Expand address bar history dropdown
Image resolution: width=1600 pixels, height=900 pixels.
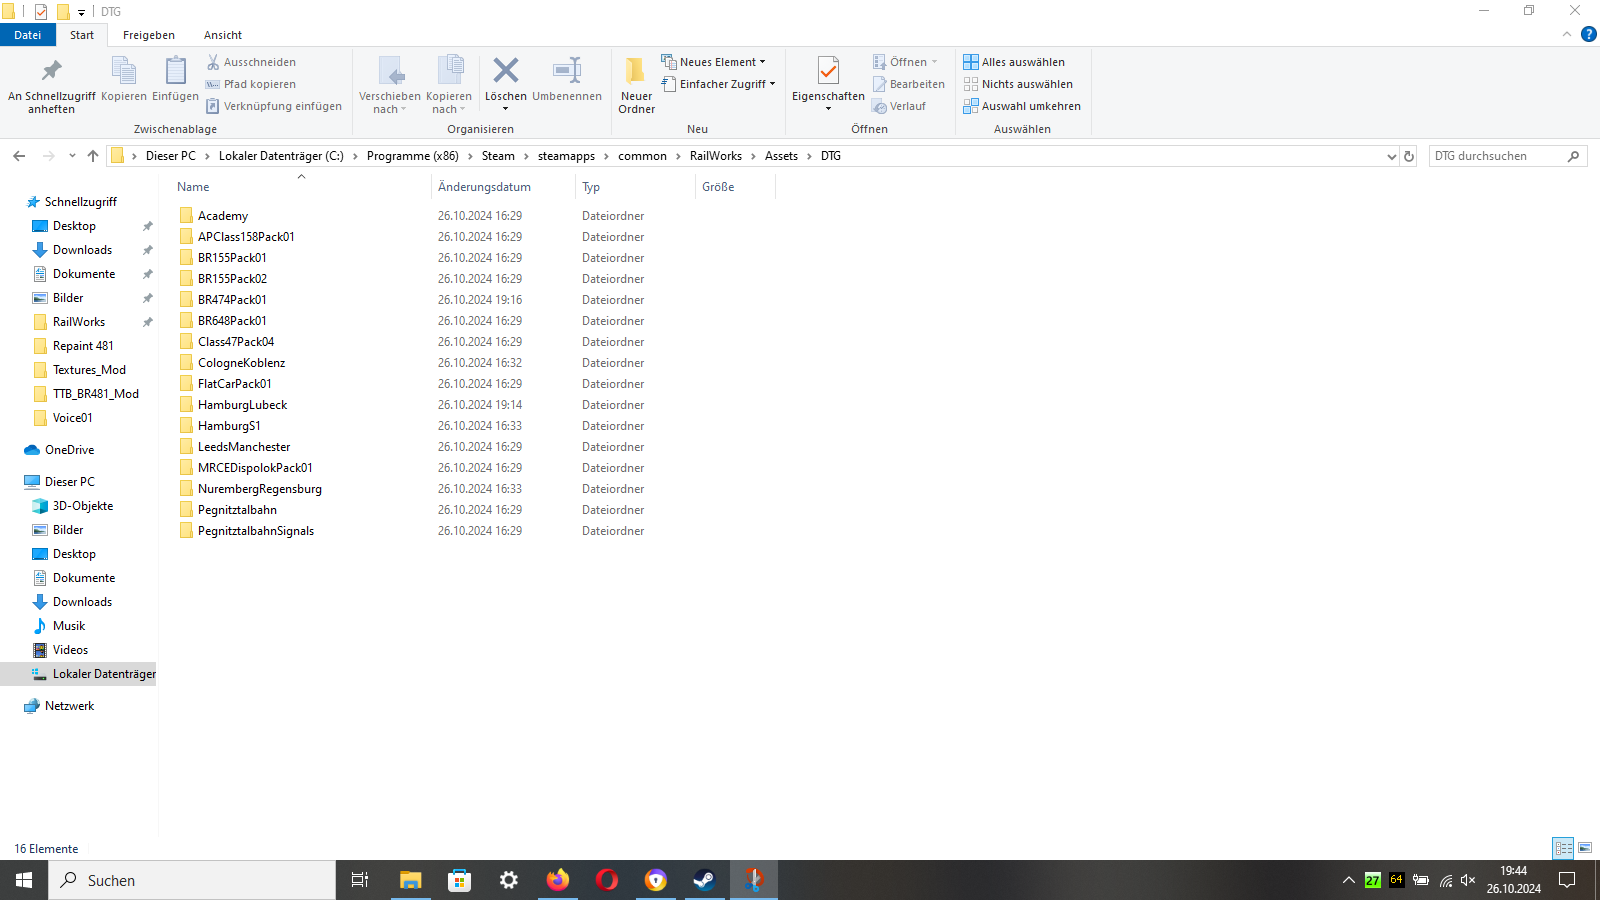point(1391,156)
